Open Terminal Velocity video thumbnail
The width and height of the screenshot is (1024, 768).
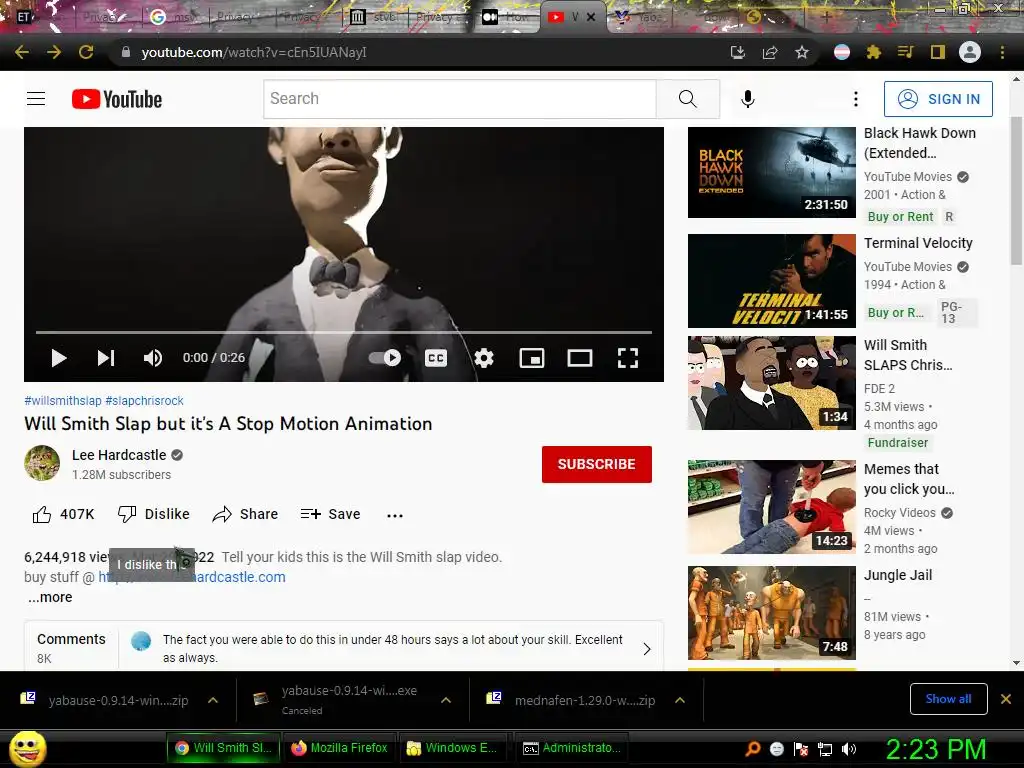pos(771,281)
